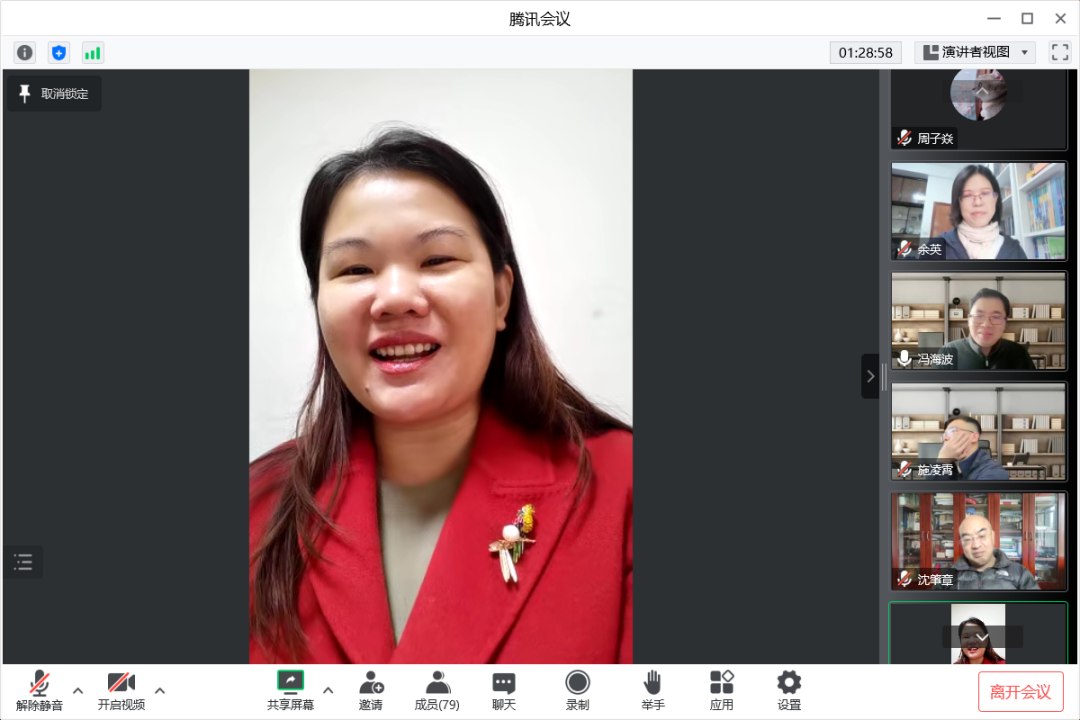The image size is (1080, 720).
Task: Unpin video with 取消锁定
Action: [x=54, y=94]
